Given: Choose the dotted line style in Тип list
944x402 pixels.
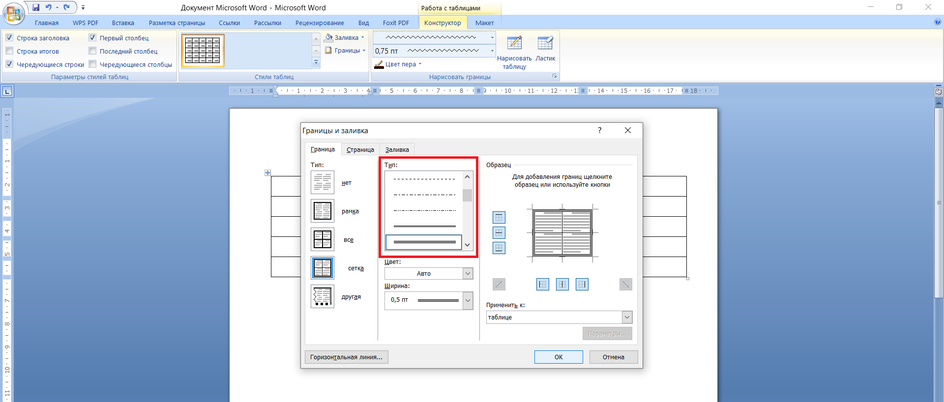Looking at the screenshot, I should pos(424,179).
